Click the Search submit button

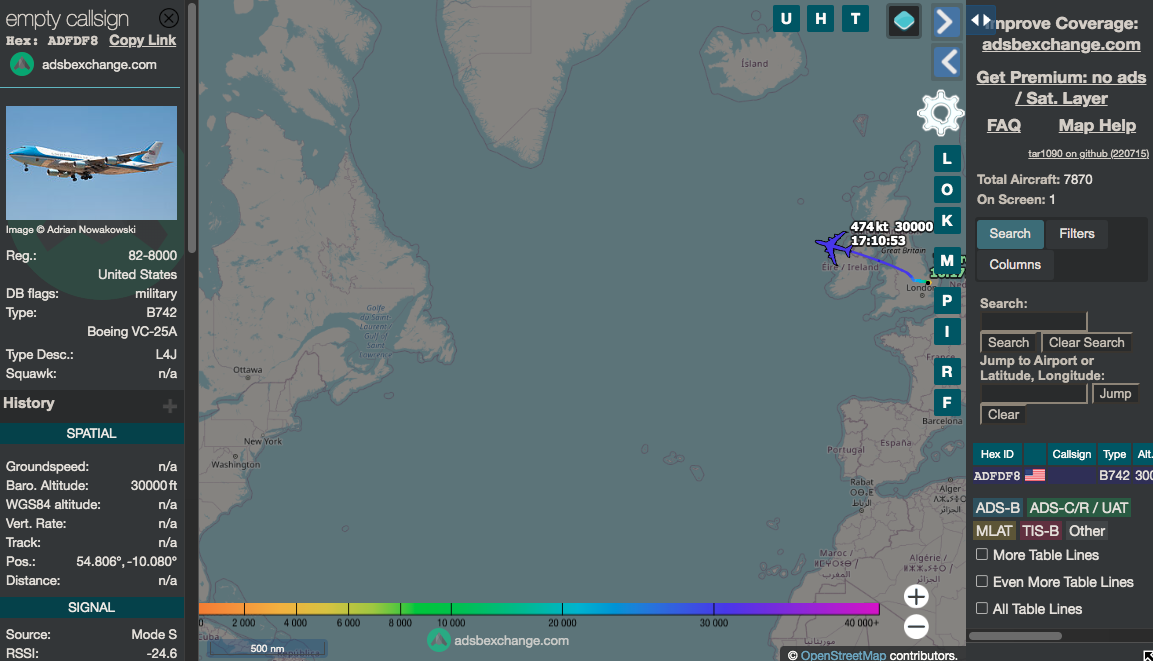click(x=1008, y=343)
